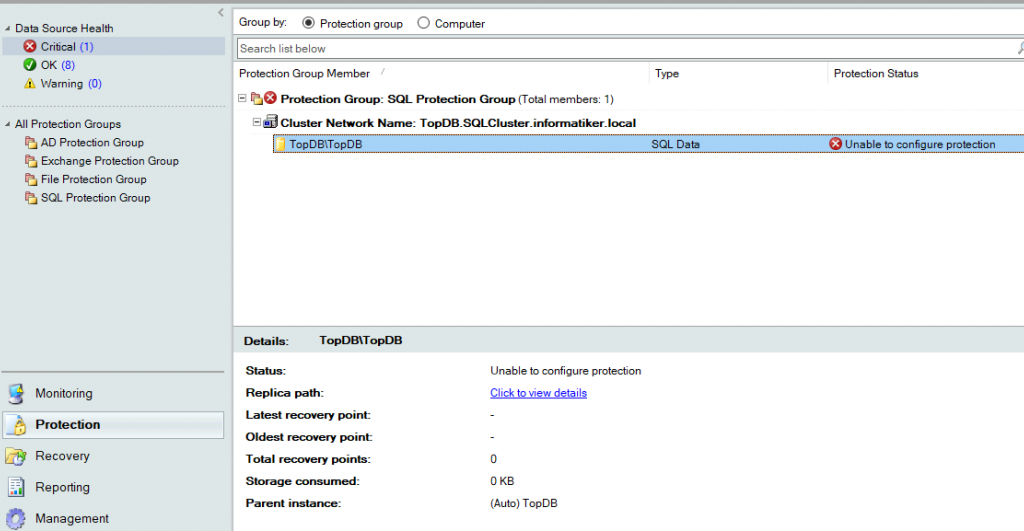This screenshot has width=1024, height=531.
Task: Click the Management gear icon
Action: [x=16, y=519]
